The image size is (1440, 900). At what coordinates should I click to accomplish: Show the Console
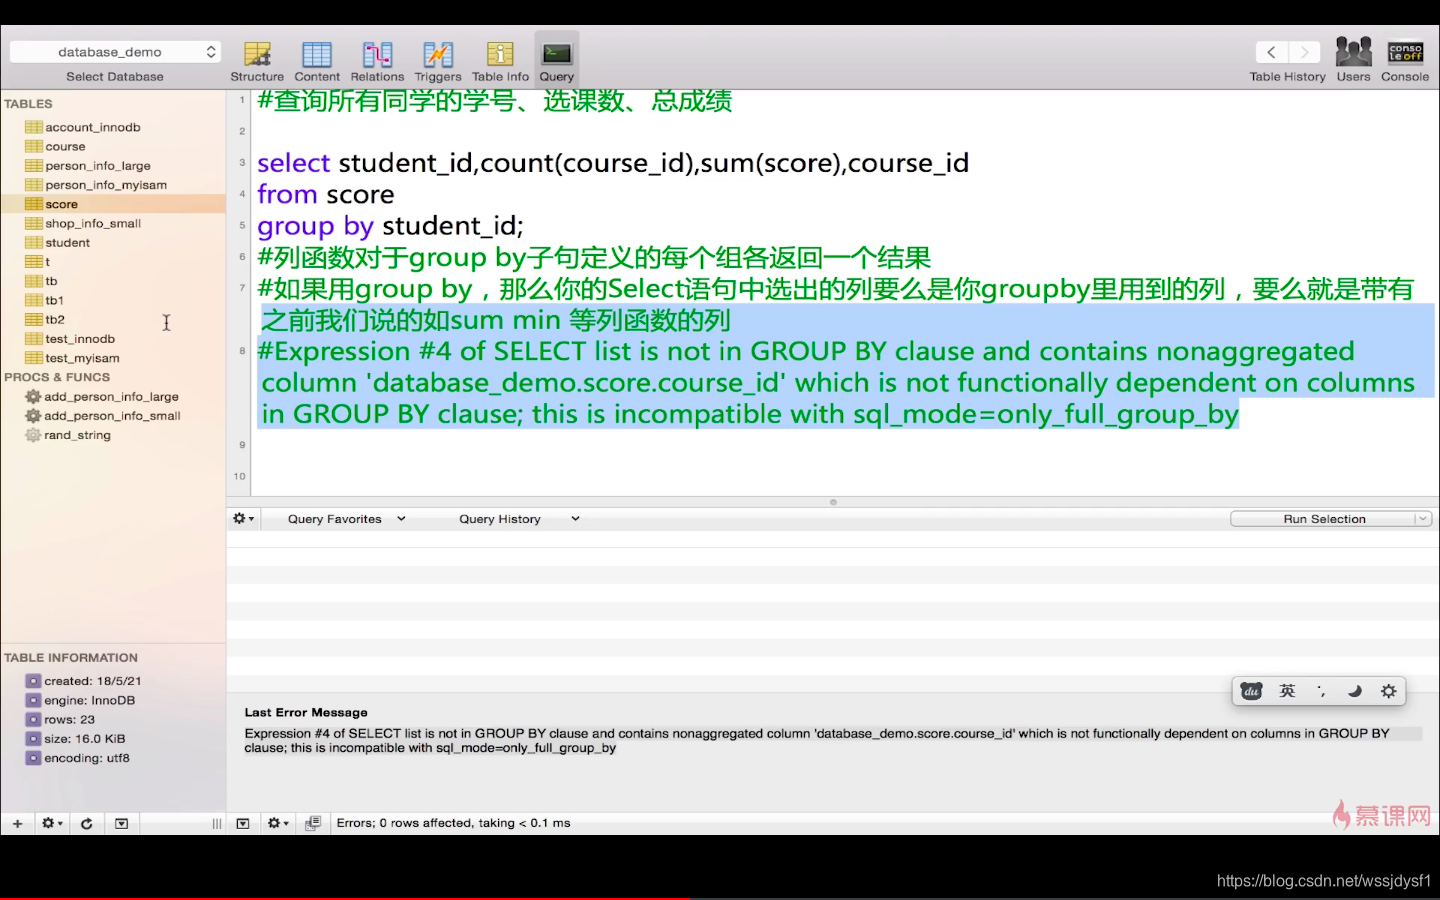1405,60
